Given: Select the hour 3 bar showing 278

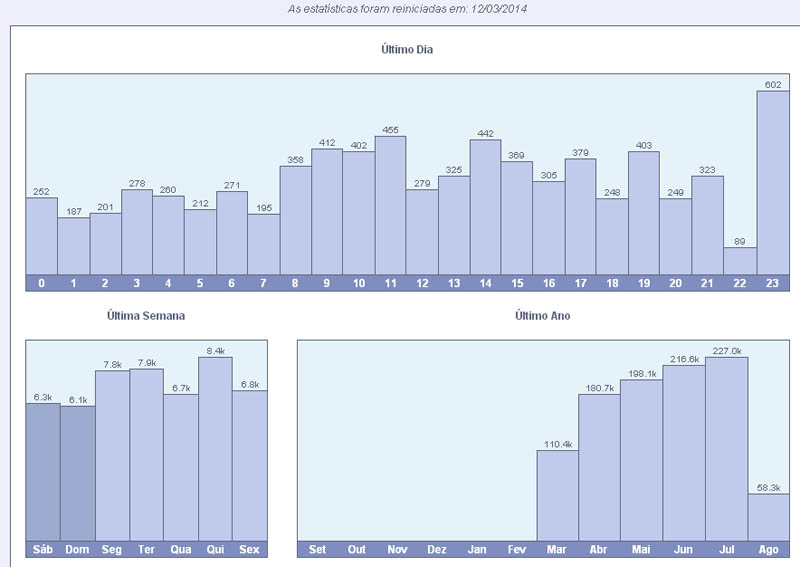Looking at the screenshot, I should click(137, 232).
